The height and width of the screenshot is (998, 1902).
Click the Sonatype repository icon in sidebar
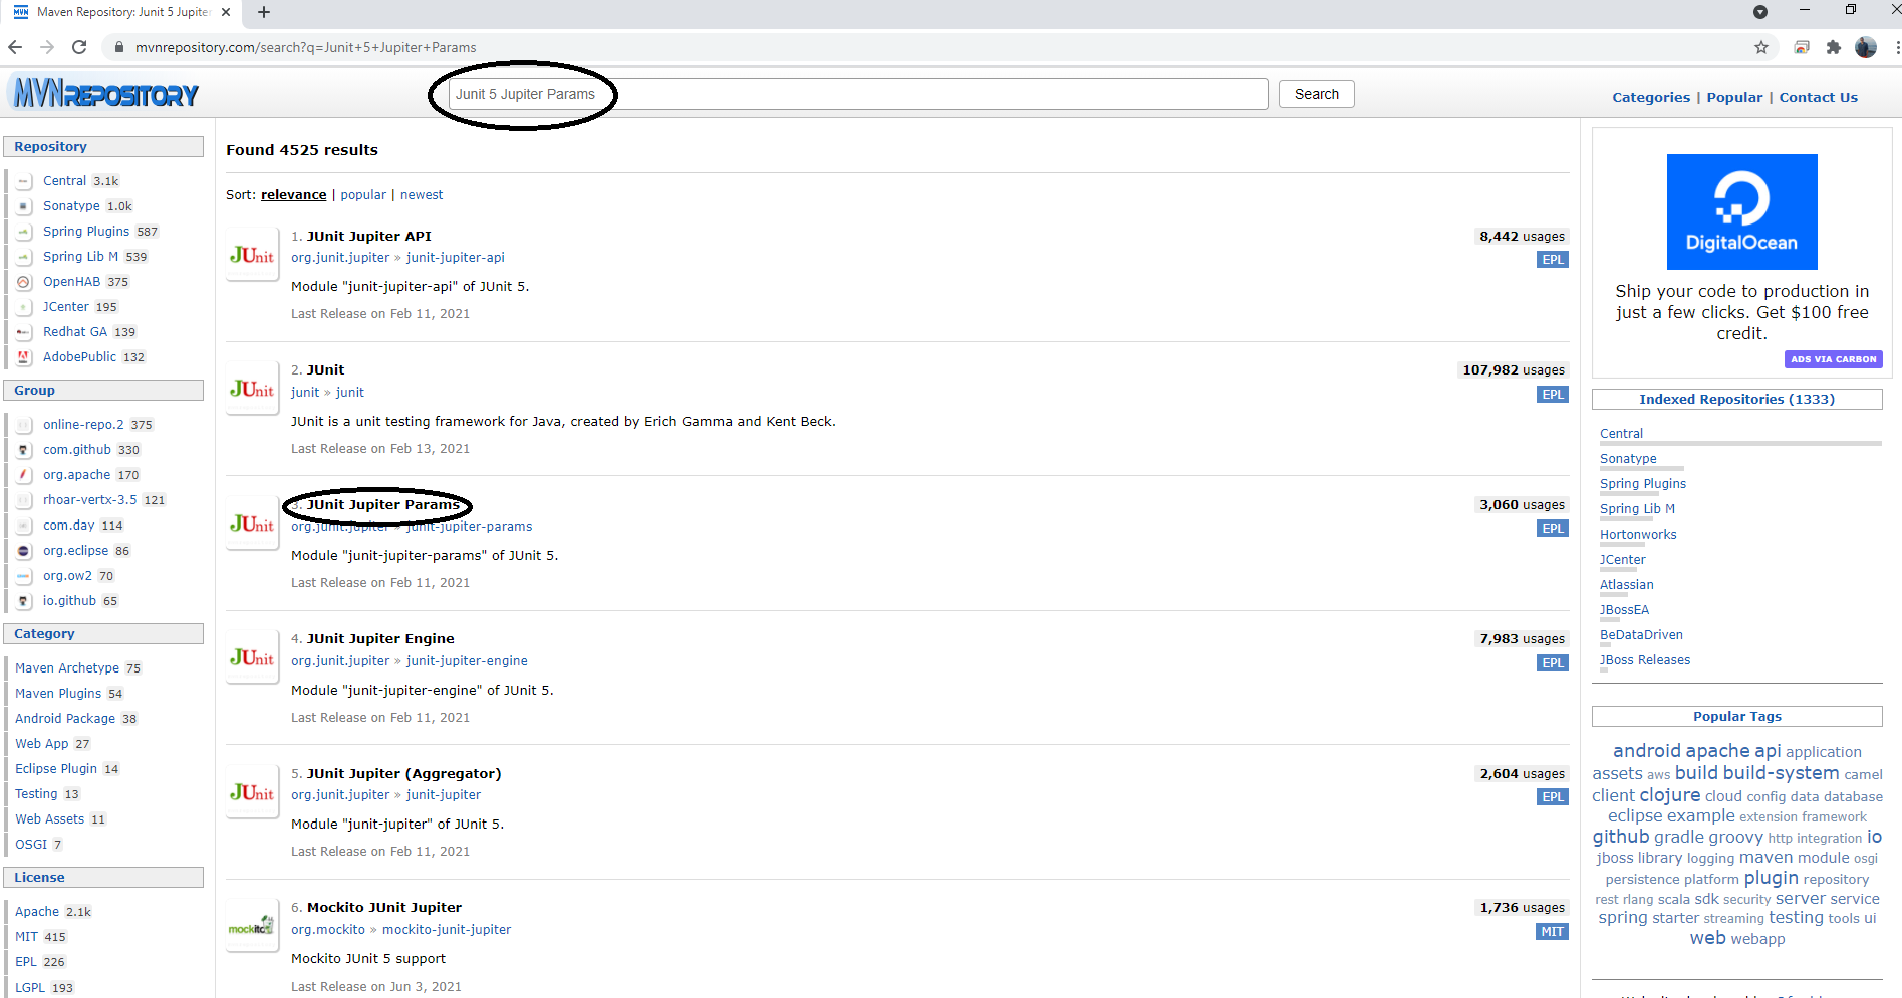(x=25, y=206)
